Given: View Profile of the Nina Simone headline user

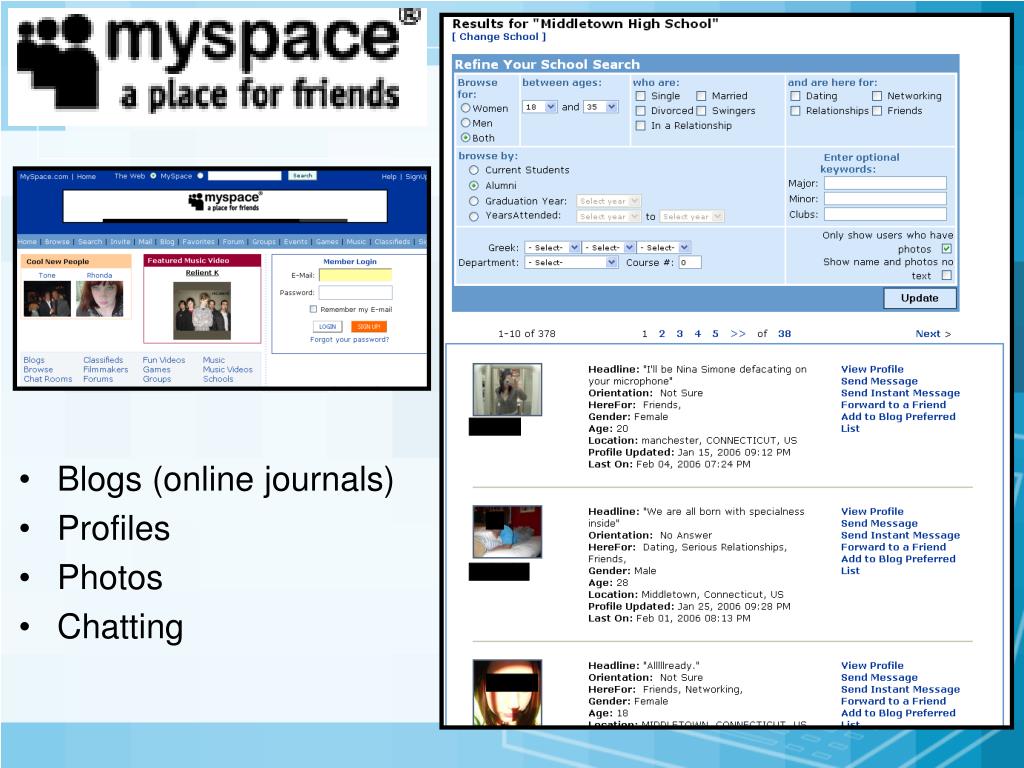Looking at the screenshot, I should (x=872, y=370).
